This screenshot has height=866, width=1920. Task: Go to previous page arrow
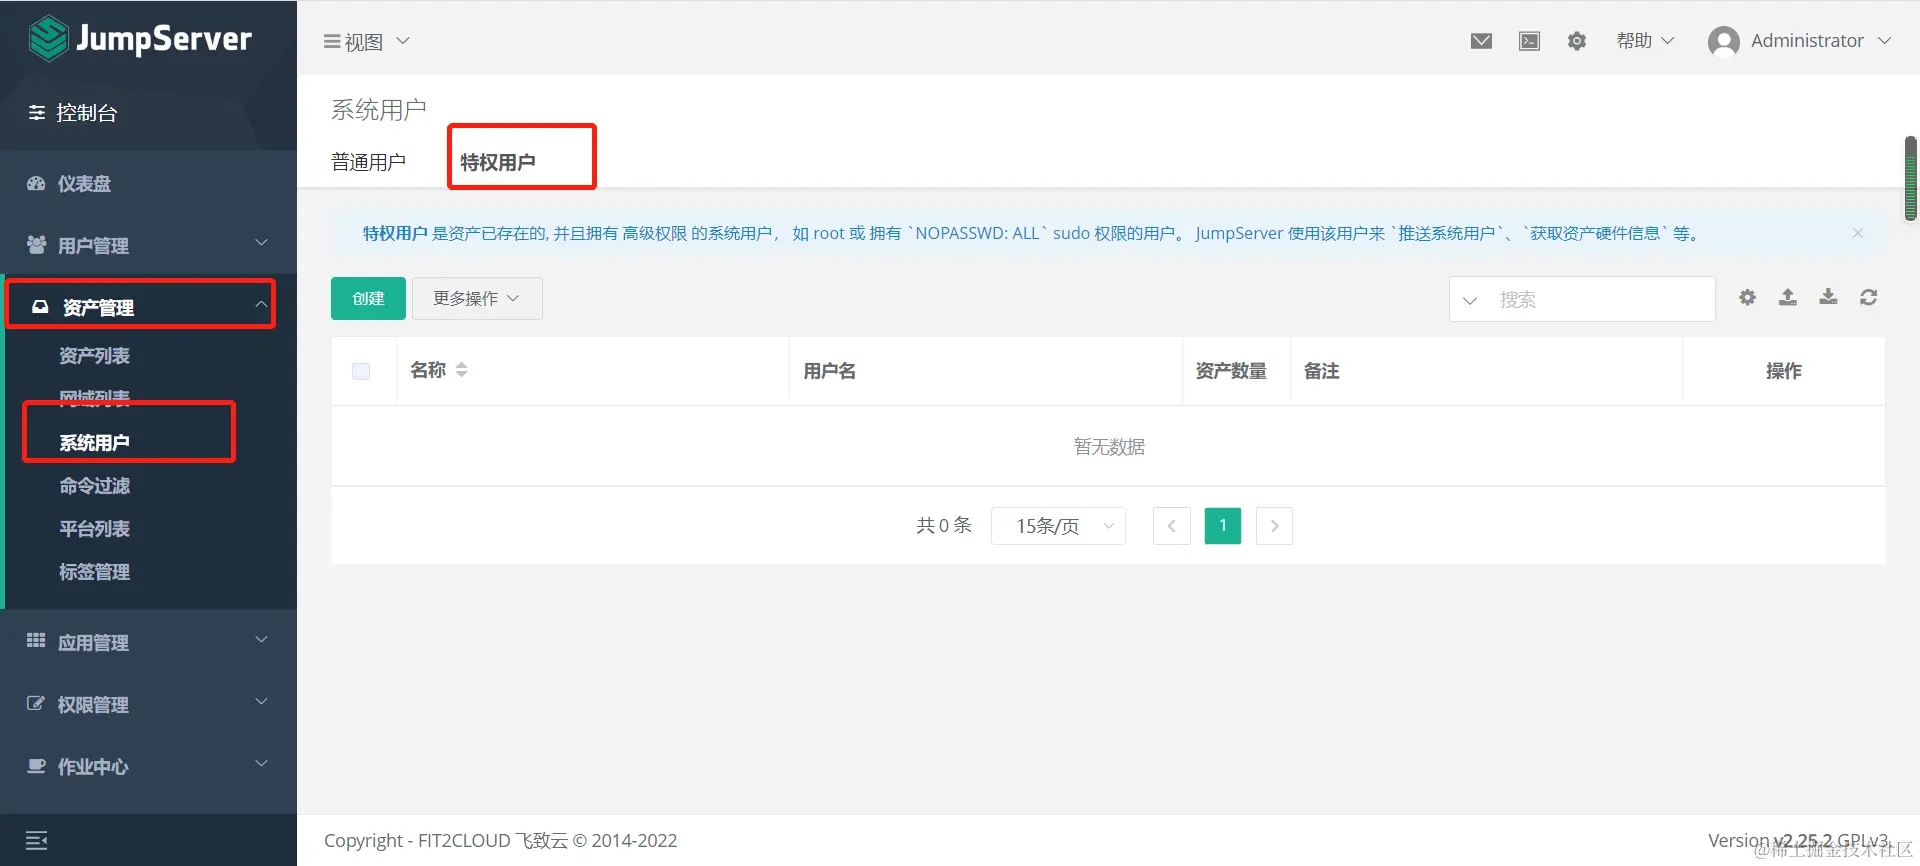(x=1171, y=526)
